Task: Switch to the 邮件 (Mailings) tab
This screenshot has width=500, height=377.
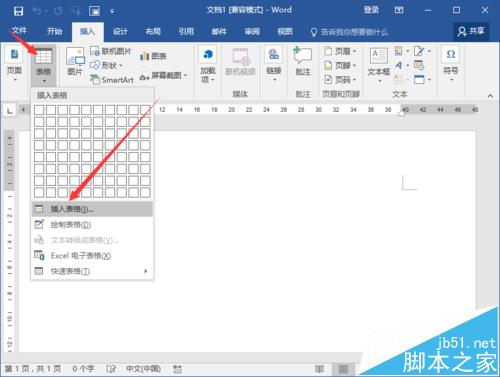Action: pos(219,31)
